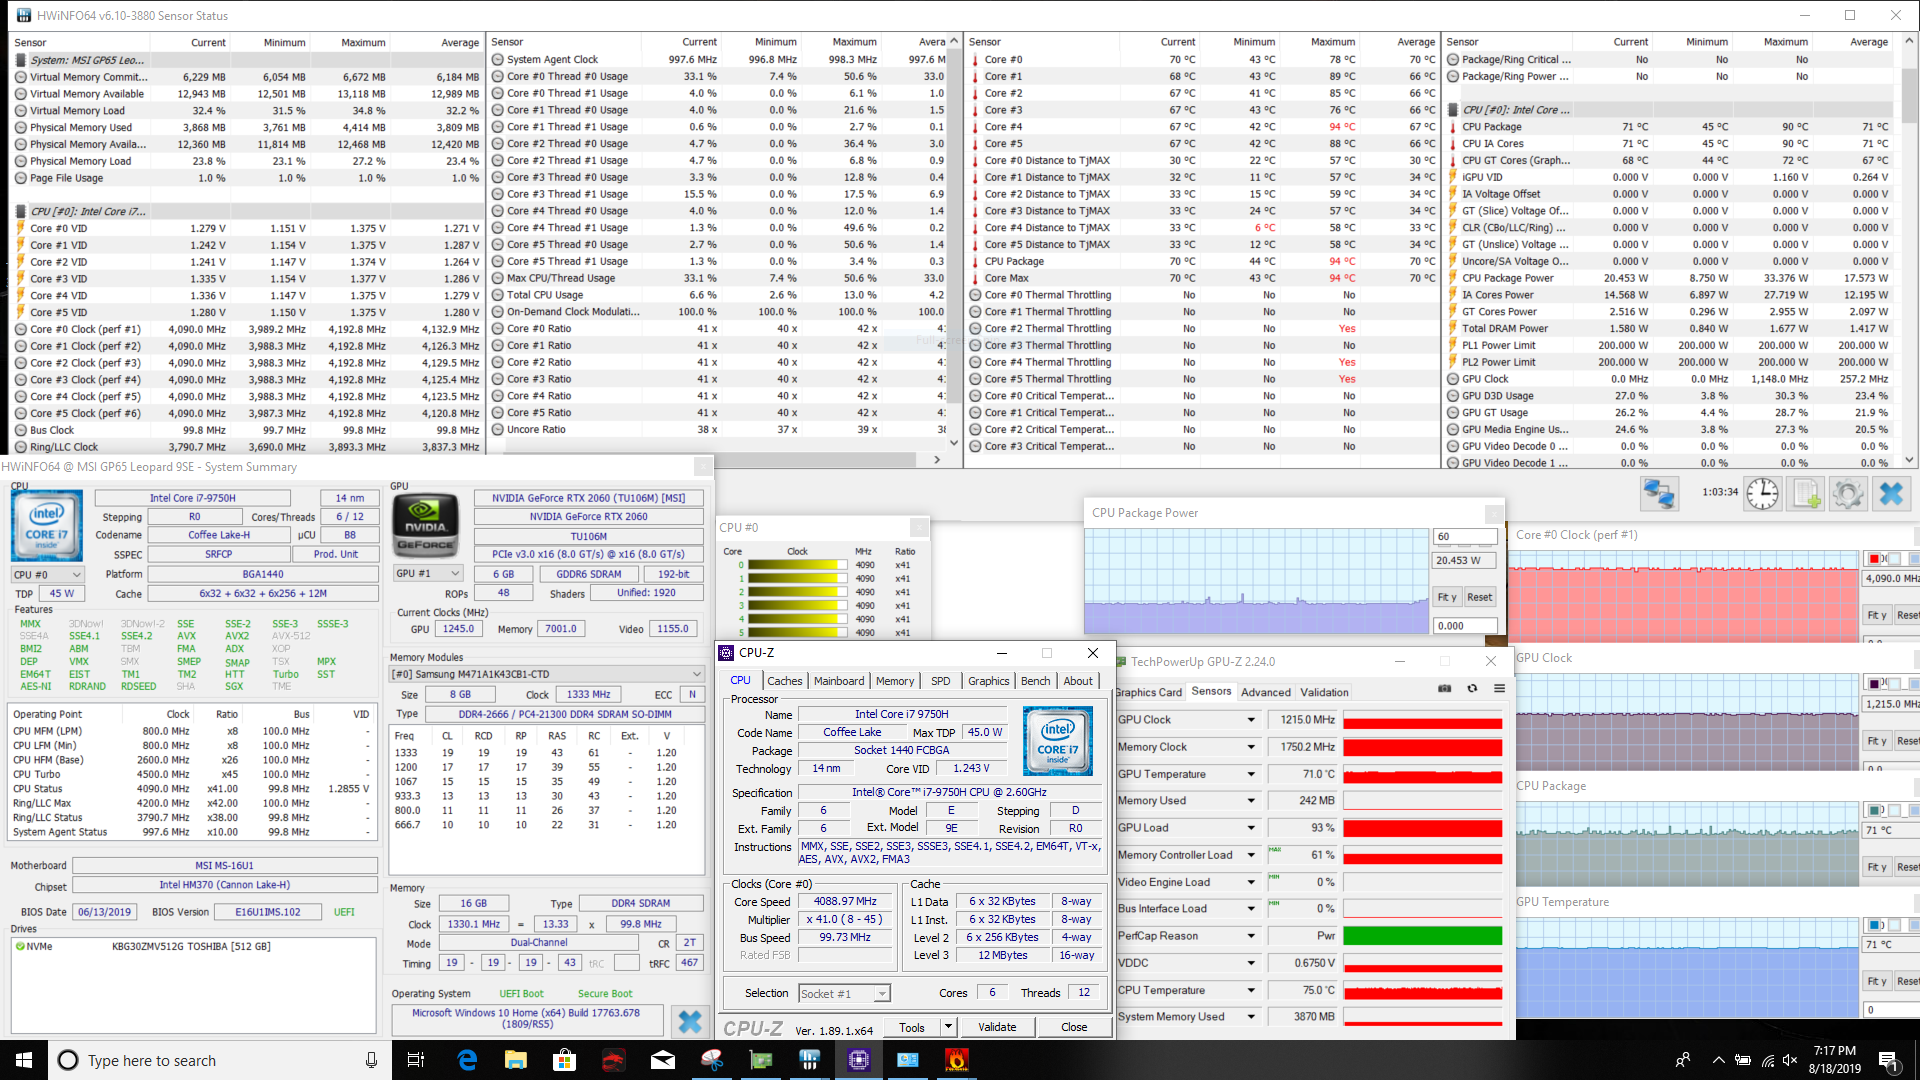The width and height of the screenshot is (1920, 1080).
Task: Open MSI Dragon Center taskbar icon
Action: [613, 1060]
